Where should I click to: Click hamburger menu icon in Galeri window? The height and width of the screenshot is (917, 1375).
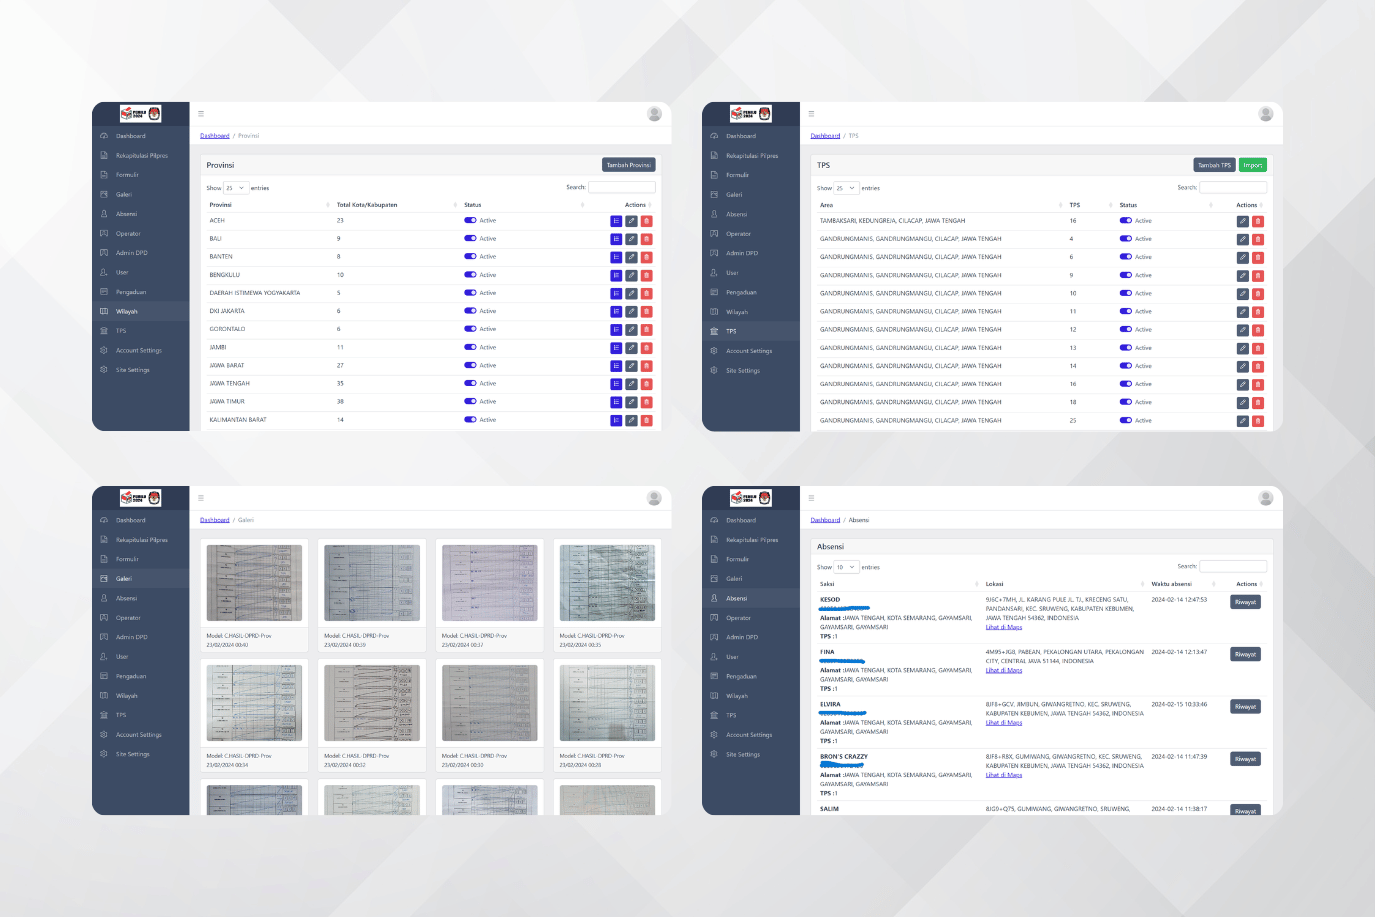point(201,498)
